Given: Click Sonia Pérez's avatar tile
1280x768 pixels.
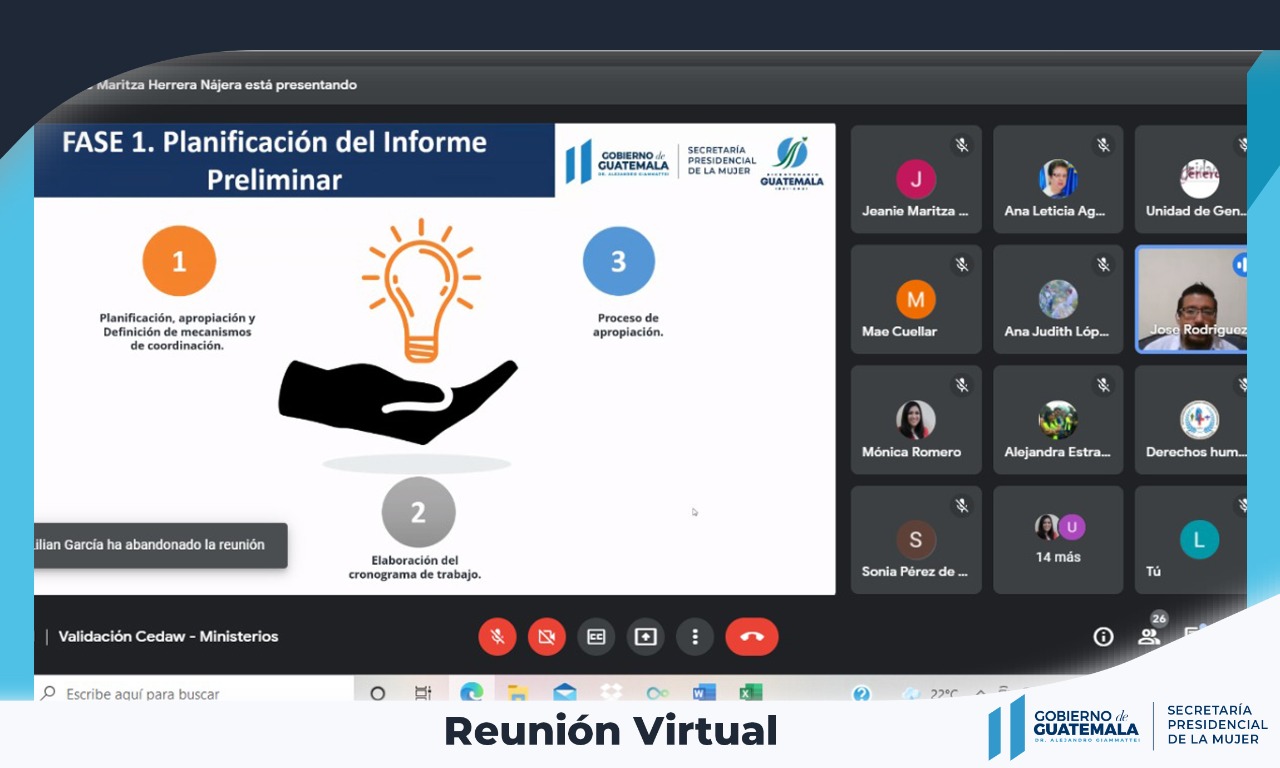Looking at the screenshot, I should [915, 540].
